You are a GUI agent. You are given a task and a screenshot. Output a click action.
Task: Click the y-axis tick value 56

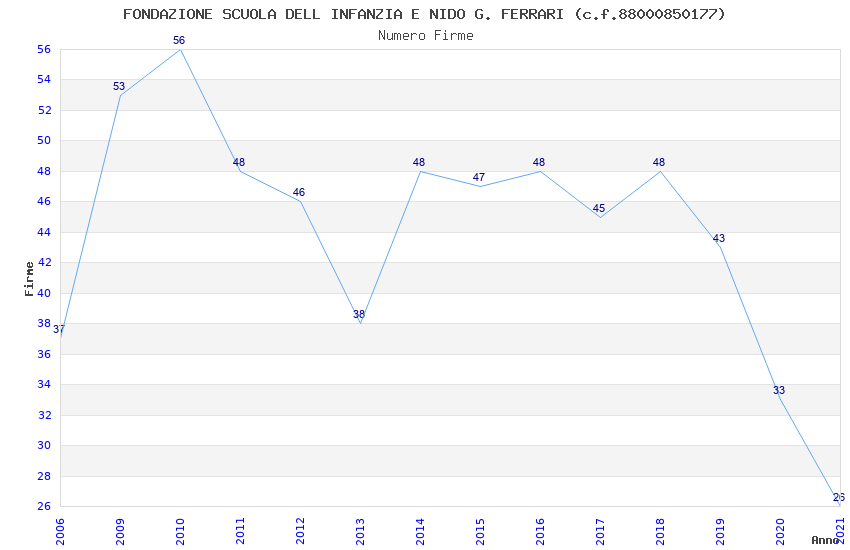(44, 49)
